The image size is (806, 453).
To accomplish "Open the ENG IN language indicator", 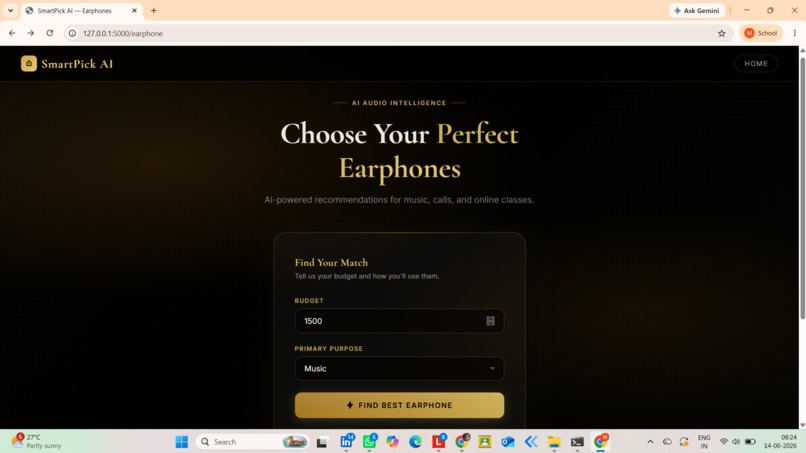I will (x=704, y=442).
